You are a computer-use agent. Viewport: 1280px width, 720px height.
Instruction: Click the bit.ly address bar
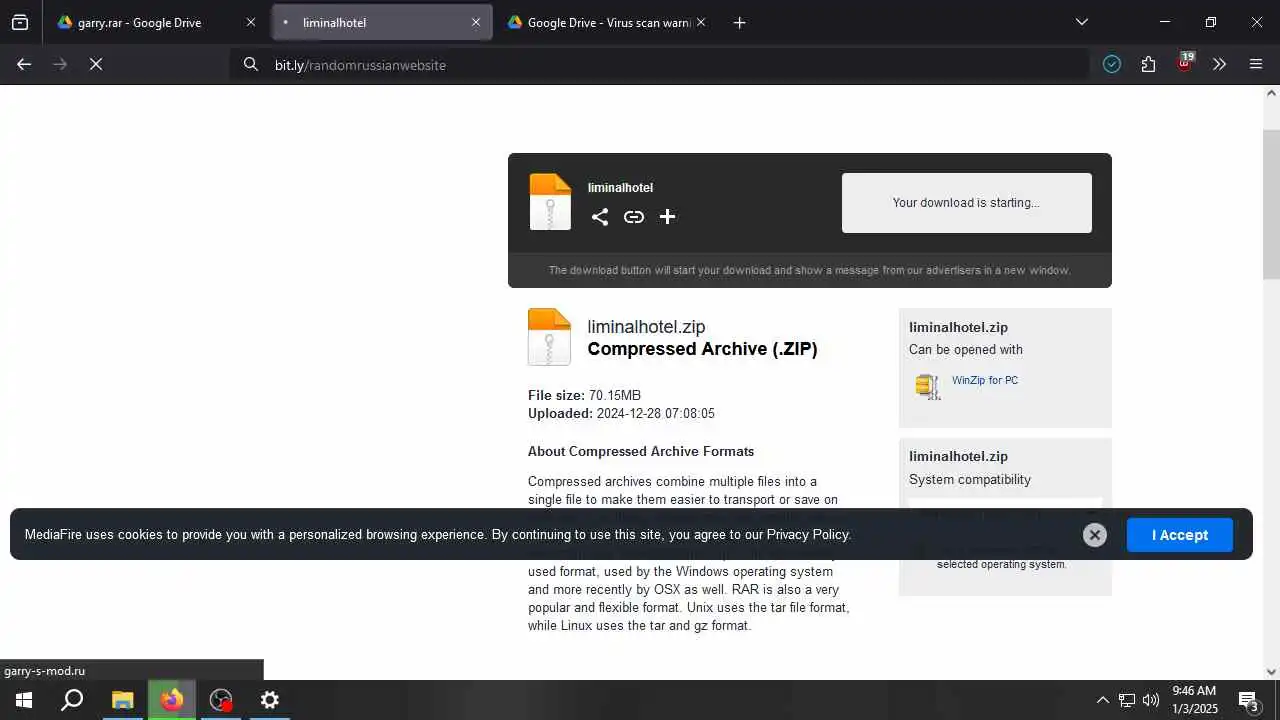[x=660, y=65]
